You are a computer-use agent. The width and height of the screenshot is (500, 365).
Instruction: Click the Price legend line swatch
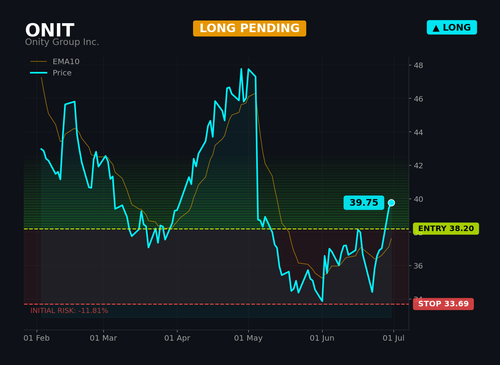[x=39, y=73]
